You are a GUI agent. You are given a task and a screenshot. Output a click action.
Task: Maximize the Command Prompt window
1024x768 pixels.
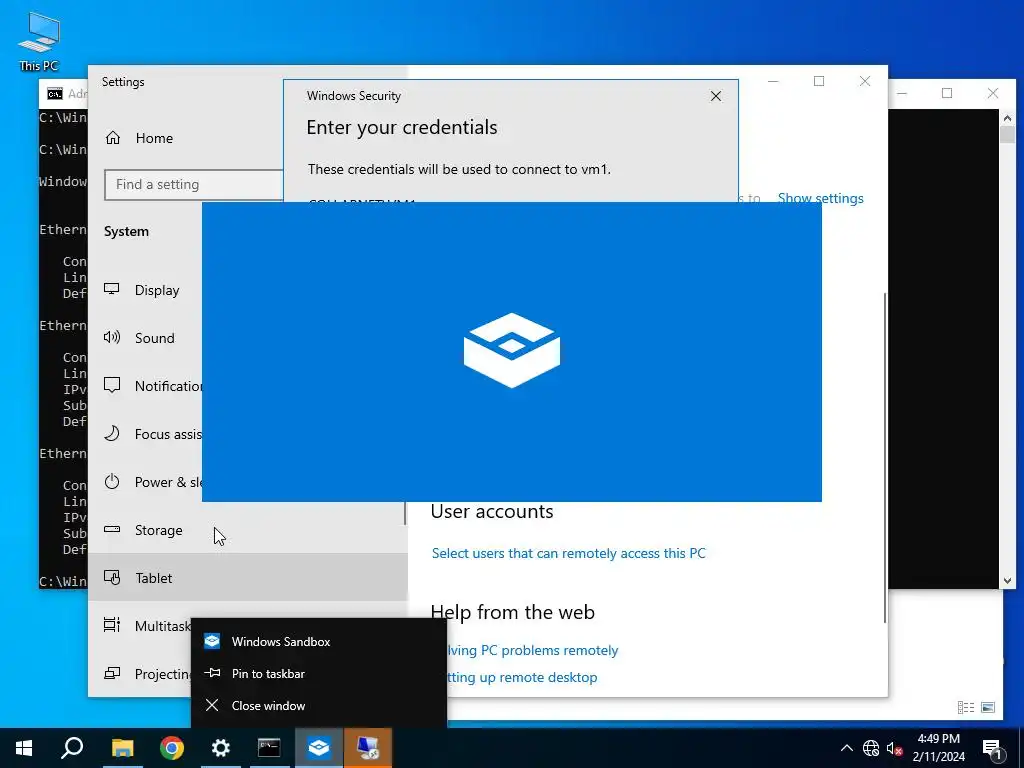coord(947,93)
